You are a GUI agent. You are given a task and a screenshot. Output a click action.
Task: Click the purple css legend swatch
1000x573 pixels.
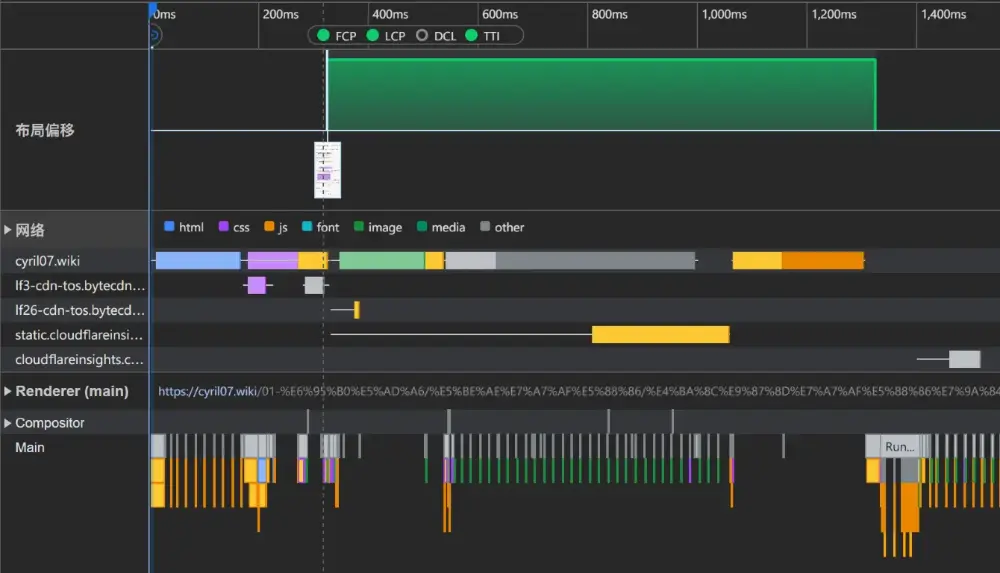(x=223, y=227)
